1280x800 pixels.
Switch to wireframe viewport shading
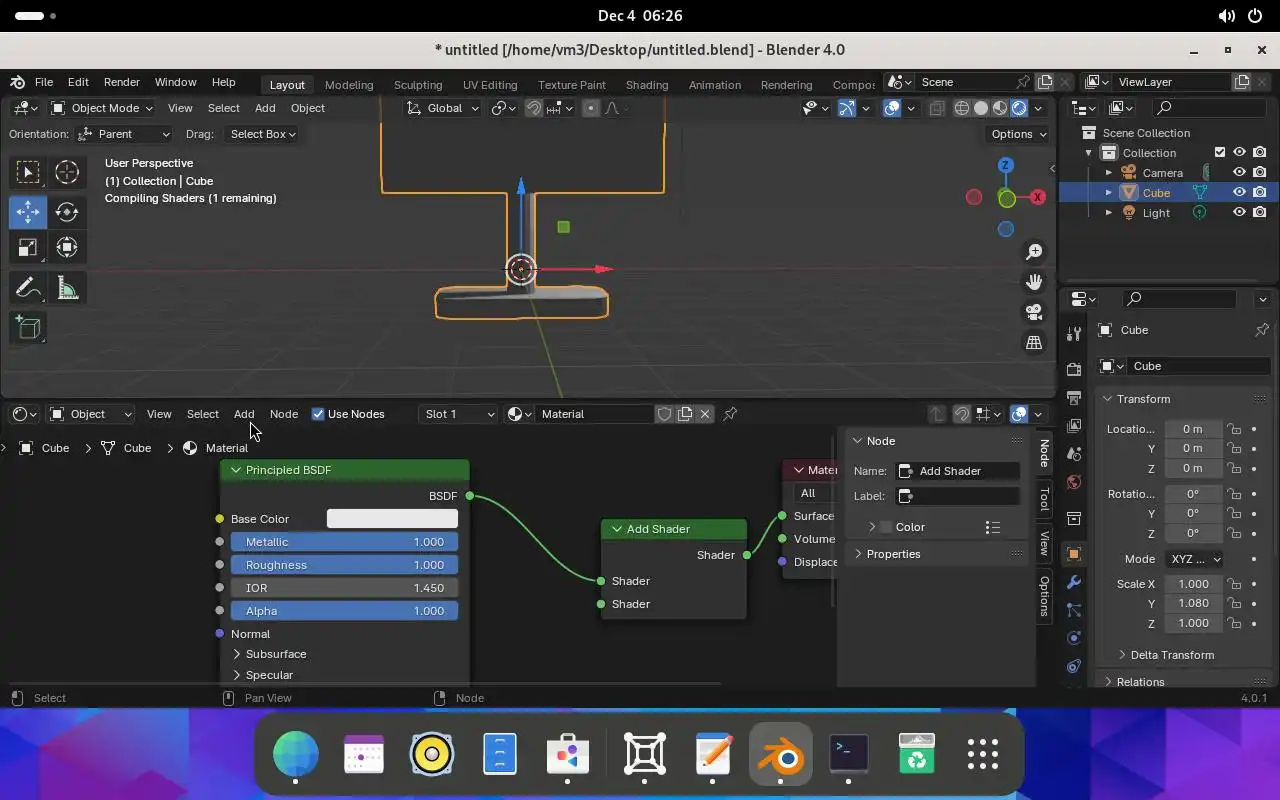click(962, 108)
